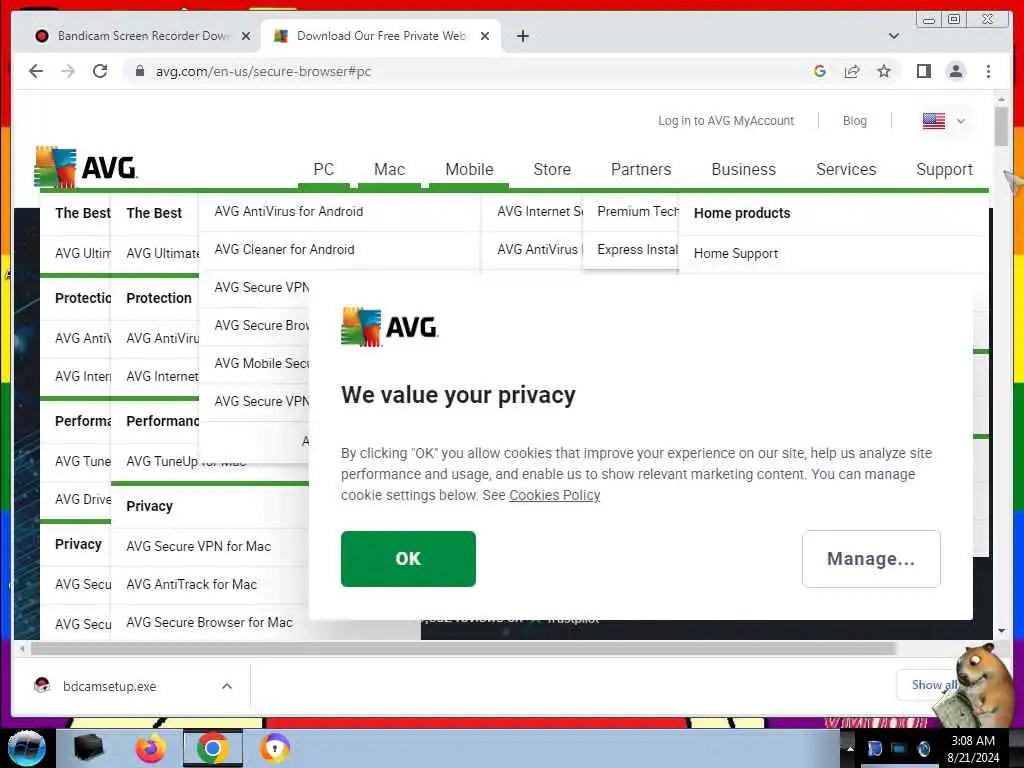Viewport: 1024px width, 768px height.
Task: Open the tab search chevron
Action: tap(894, 36)
